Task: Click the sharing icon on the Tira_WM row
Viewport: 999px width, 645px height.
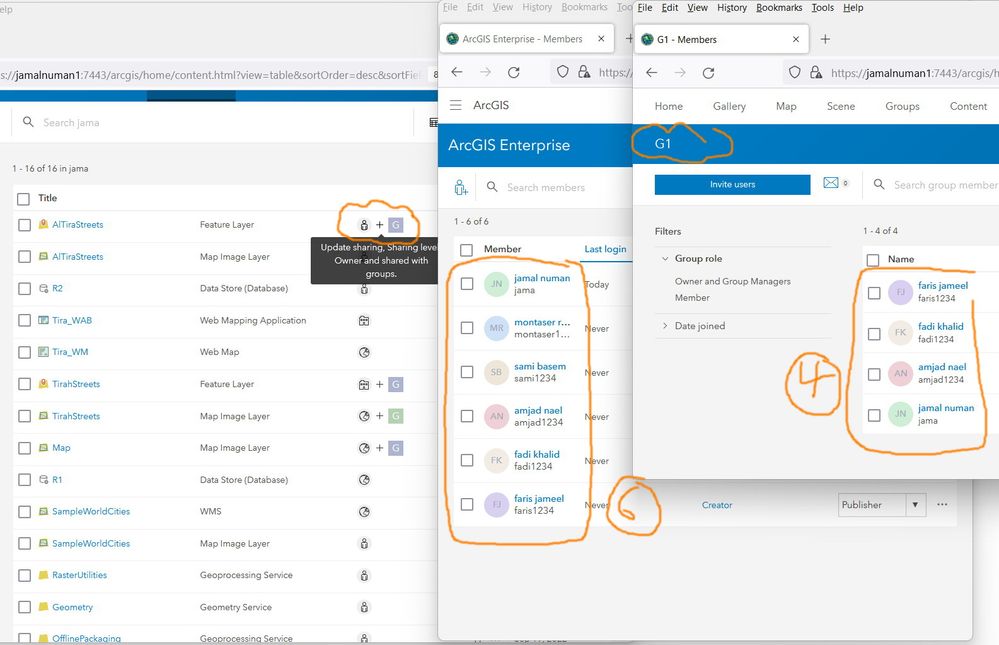Action: coord(364,352)
